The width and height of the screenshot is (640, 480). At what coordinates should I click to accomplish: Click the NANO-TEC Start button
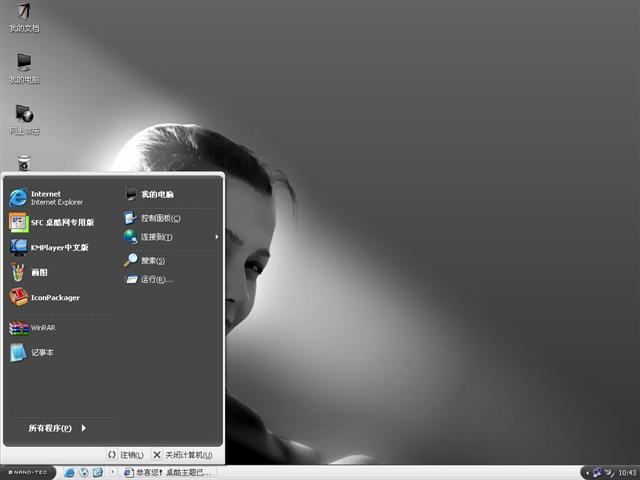pos(28,473)
